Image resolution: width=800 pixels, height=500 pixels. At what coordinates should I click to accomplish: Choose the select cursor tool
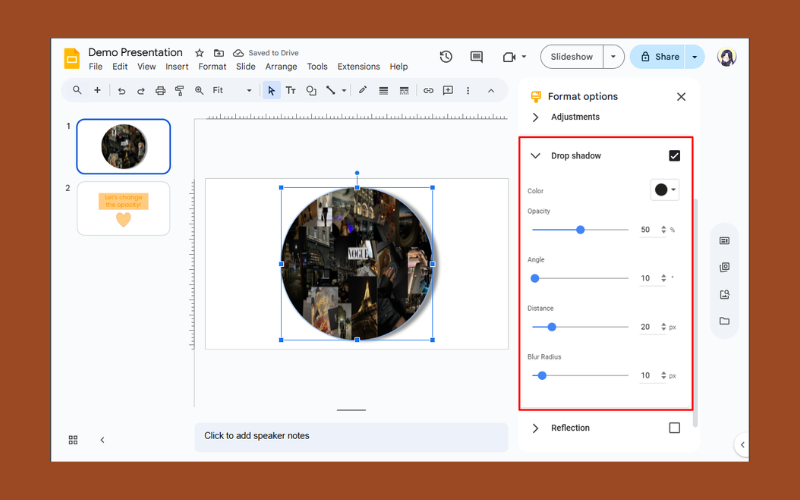pos(271,91)
